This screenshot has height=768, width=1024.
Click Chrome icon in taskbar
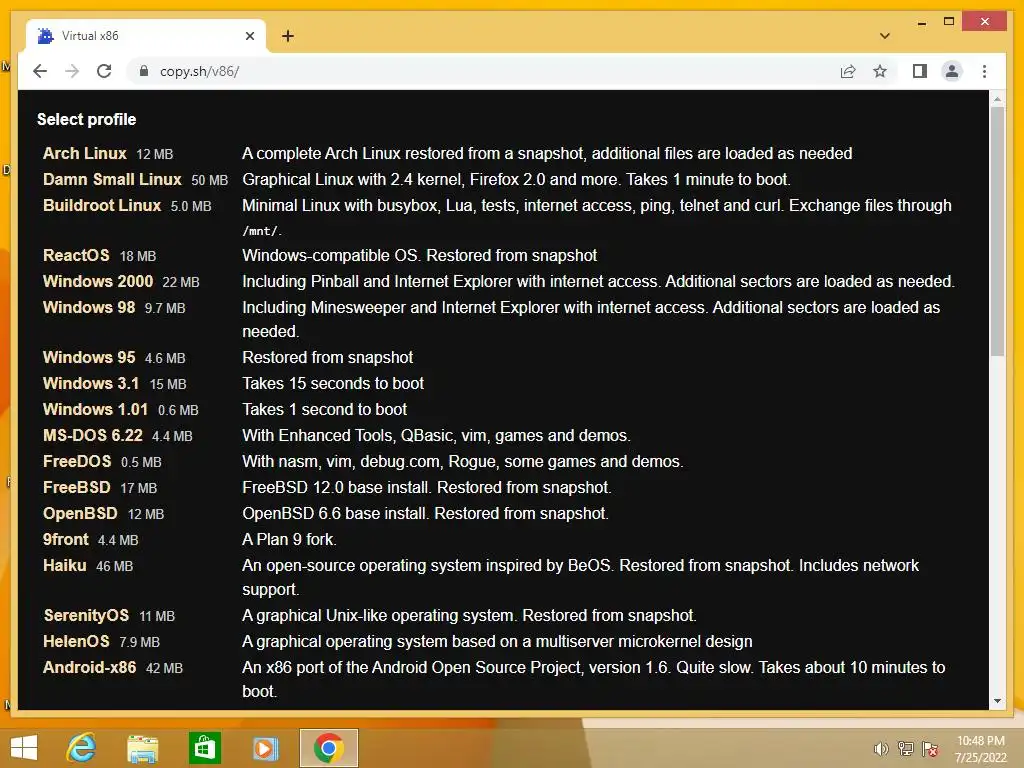pos(328,748)
